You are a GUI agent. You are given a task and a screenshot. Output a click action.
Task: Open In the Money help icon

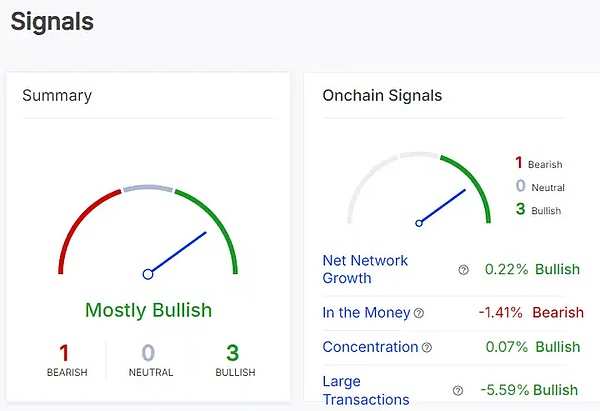[x=419, y=313]
